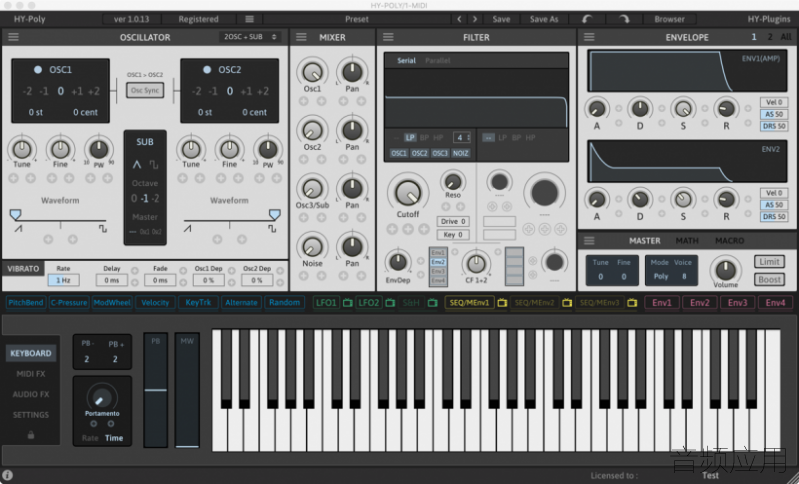
Task: Go to next preset arrow
Action: 475,19
